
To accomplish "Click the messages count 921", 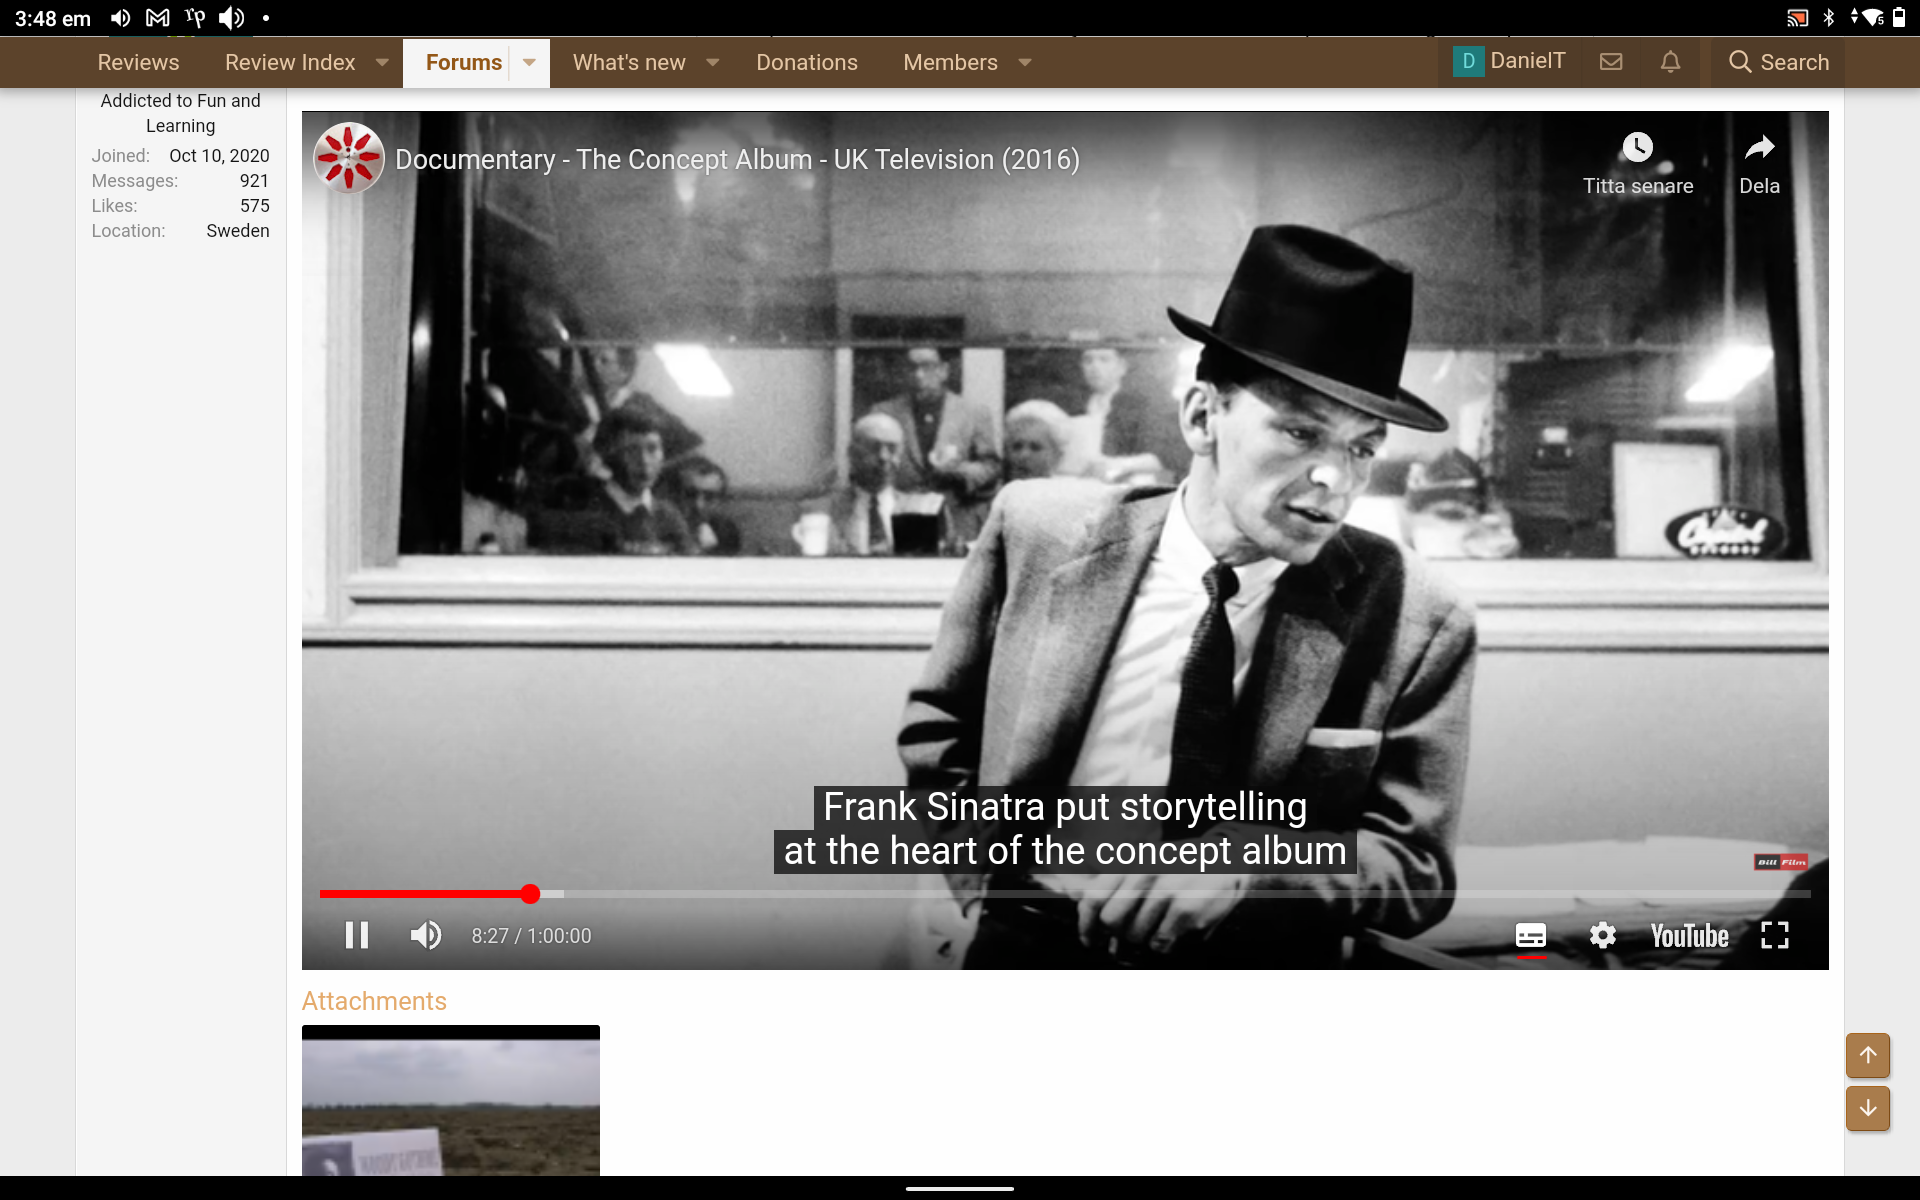I will coord(254,181).
